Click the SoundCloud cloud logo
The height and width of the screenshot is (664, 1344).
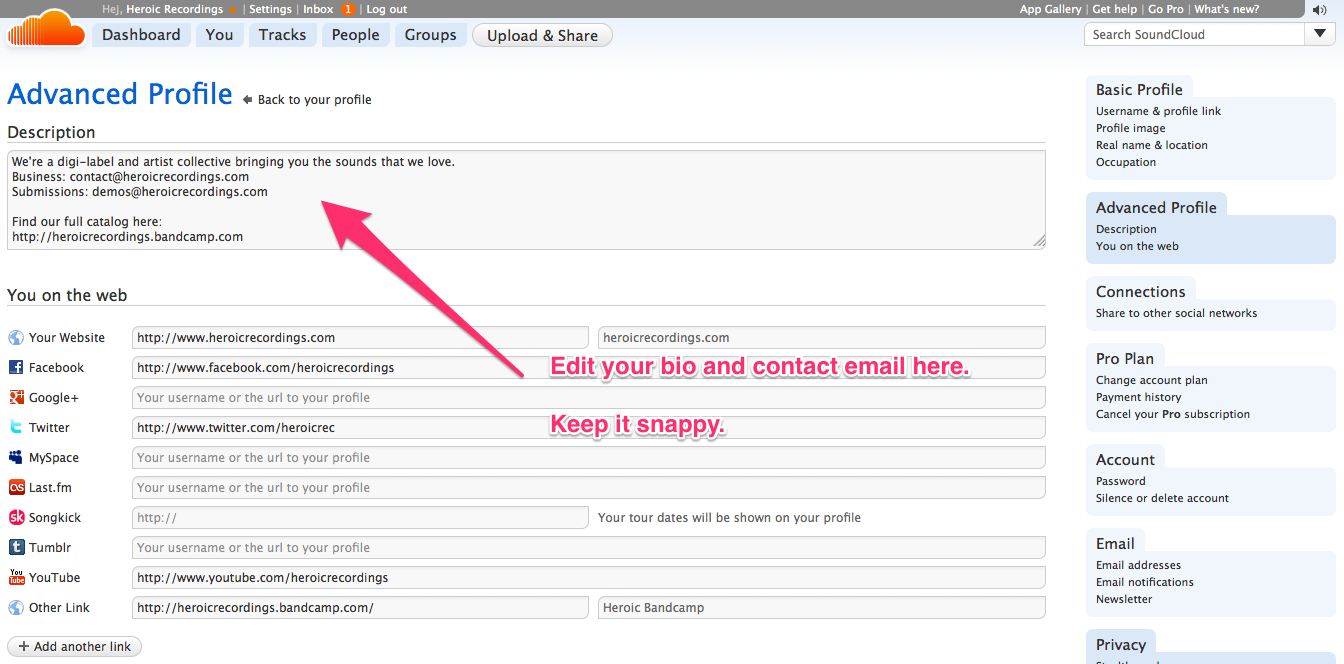coord(46,28)
